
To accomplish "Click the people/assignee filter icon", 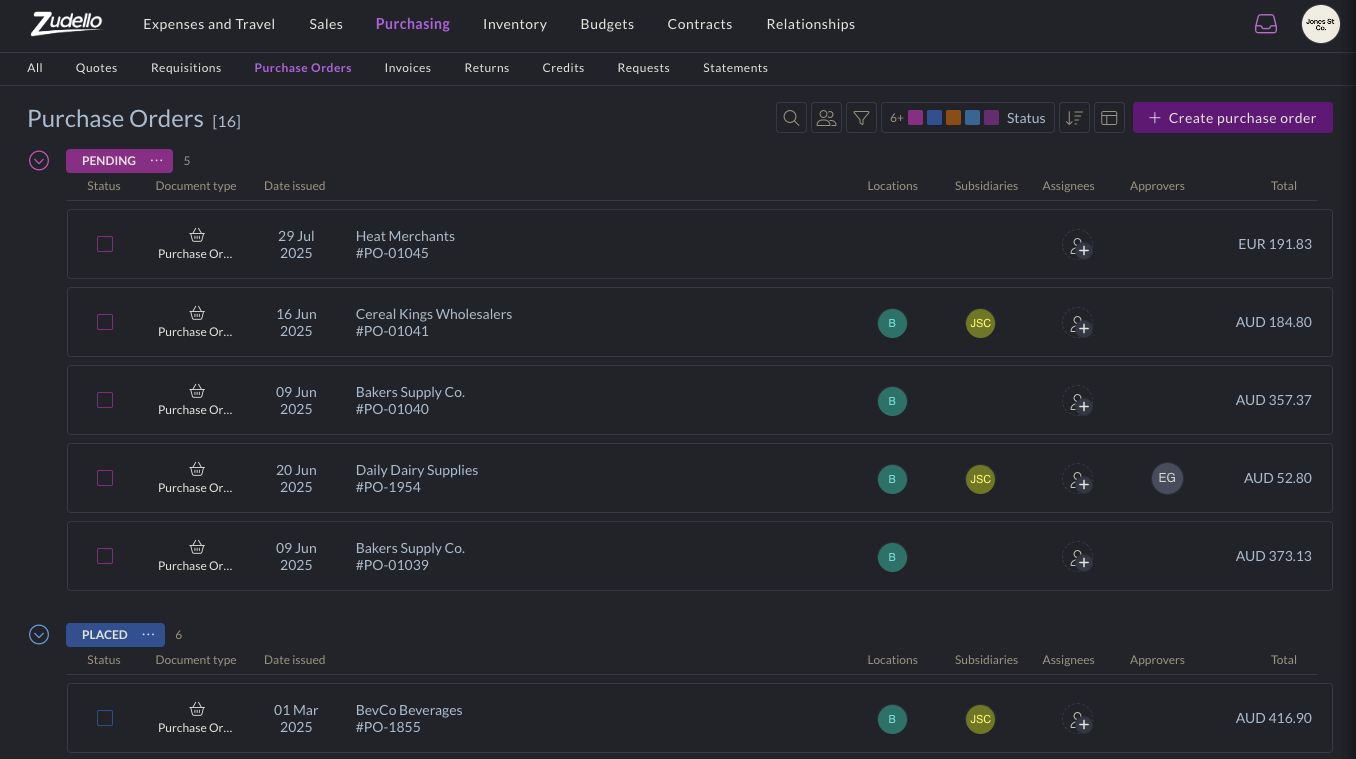I will tap(826, 118).
